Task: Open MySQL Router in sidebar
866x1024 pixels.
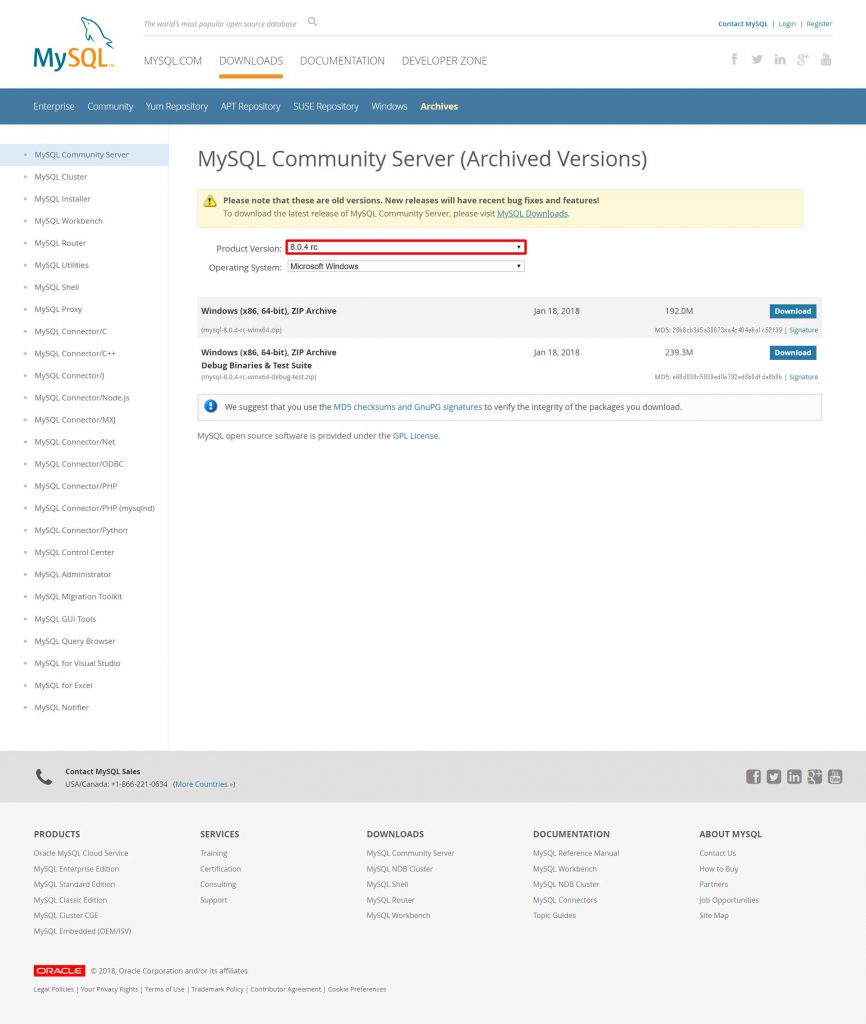Action: 60,243
